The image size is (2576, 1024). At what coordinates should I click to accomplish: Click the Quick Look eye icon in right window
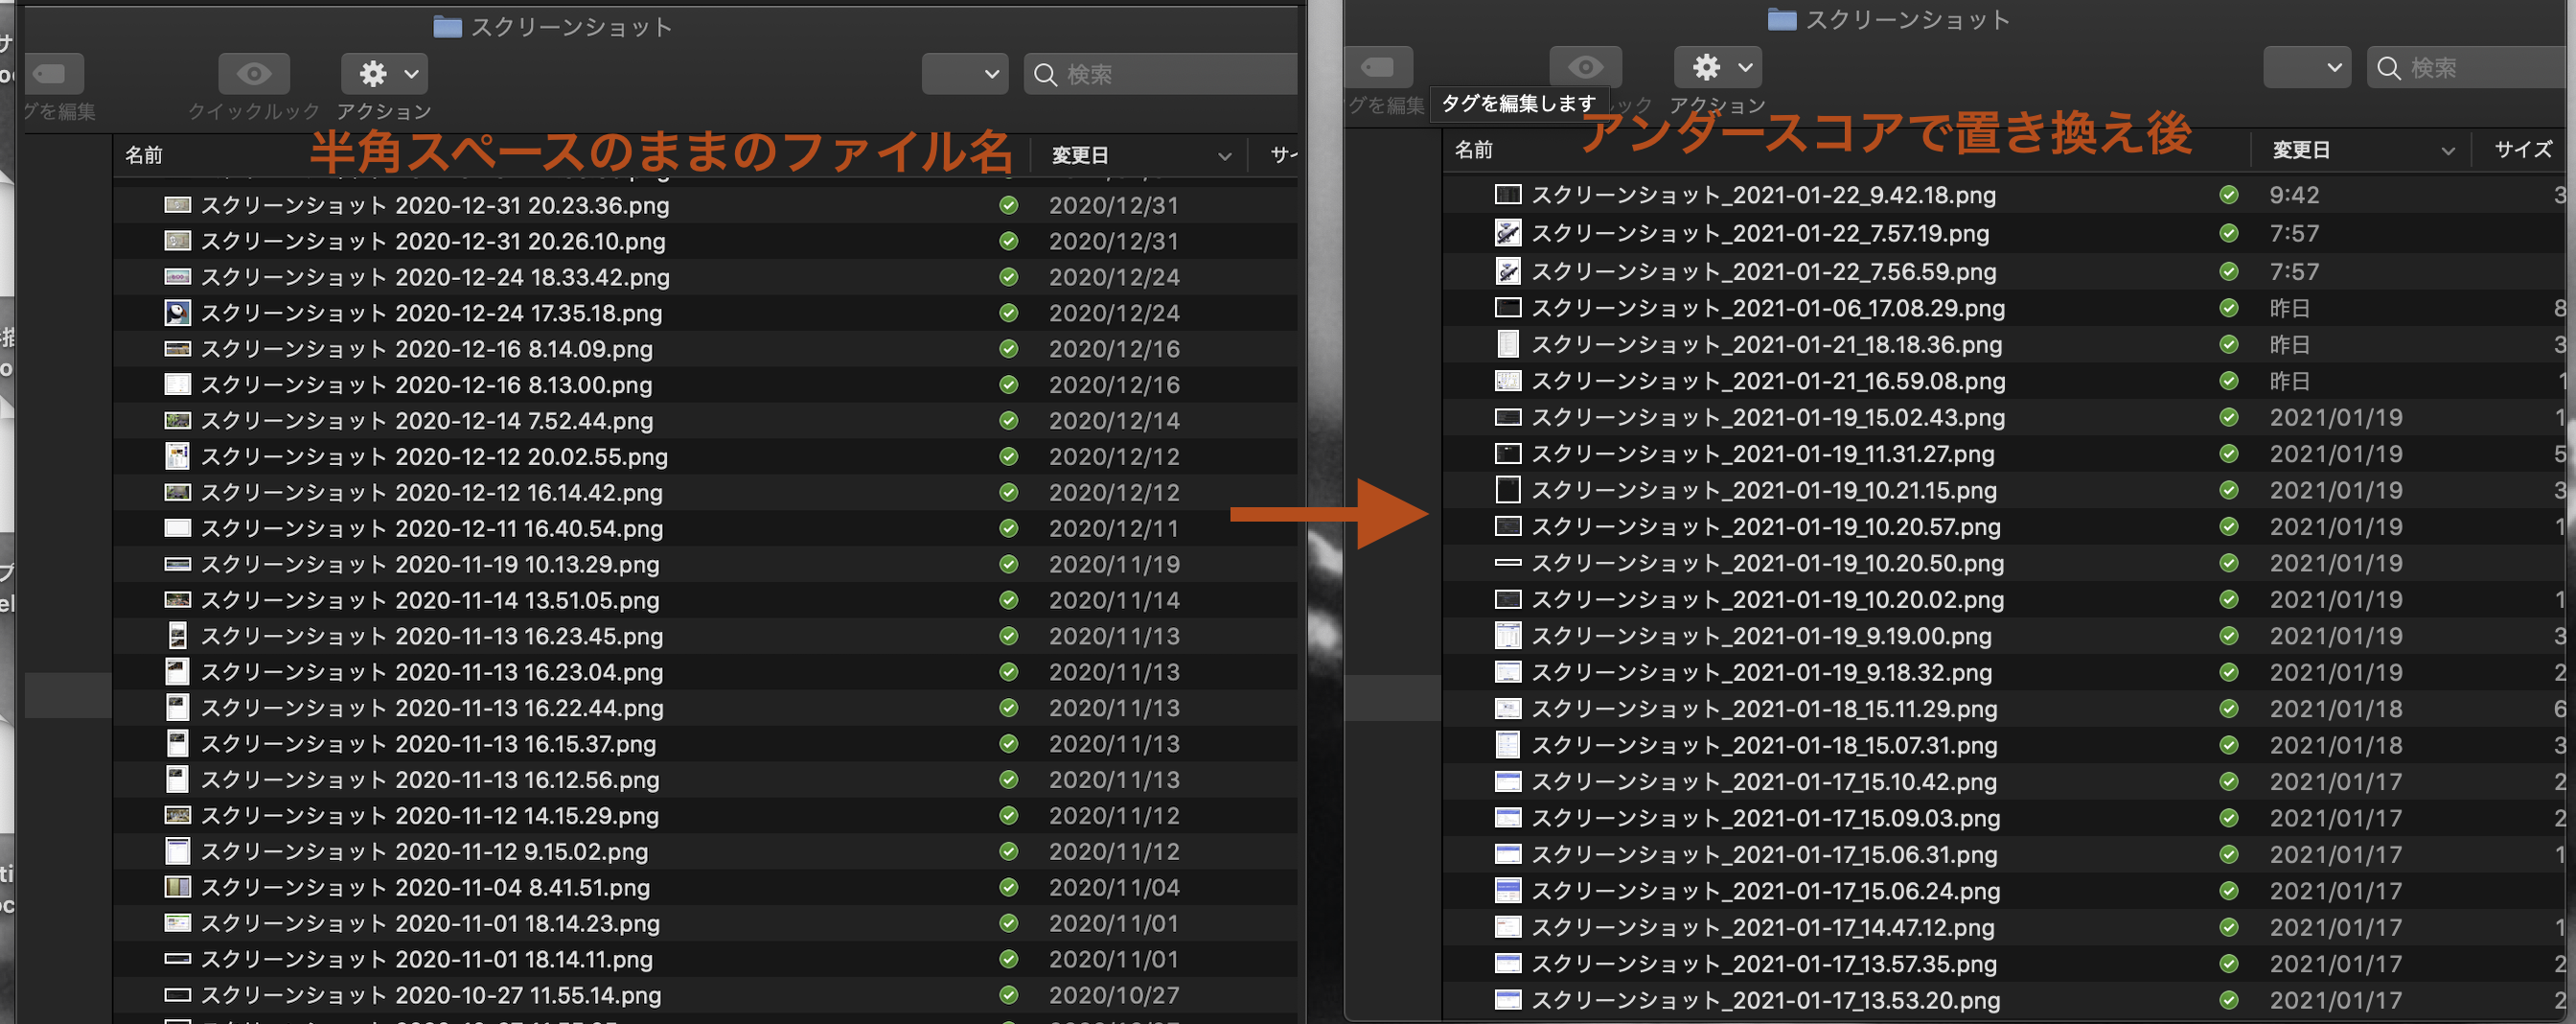(1585, 68)
